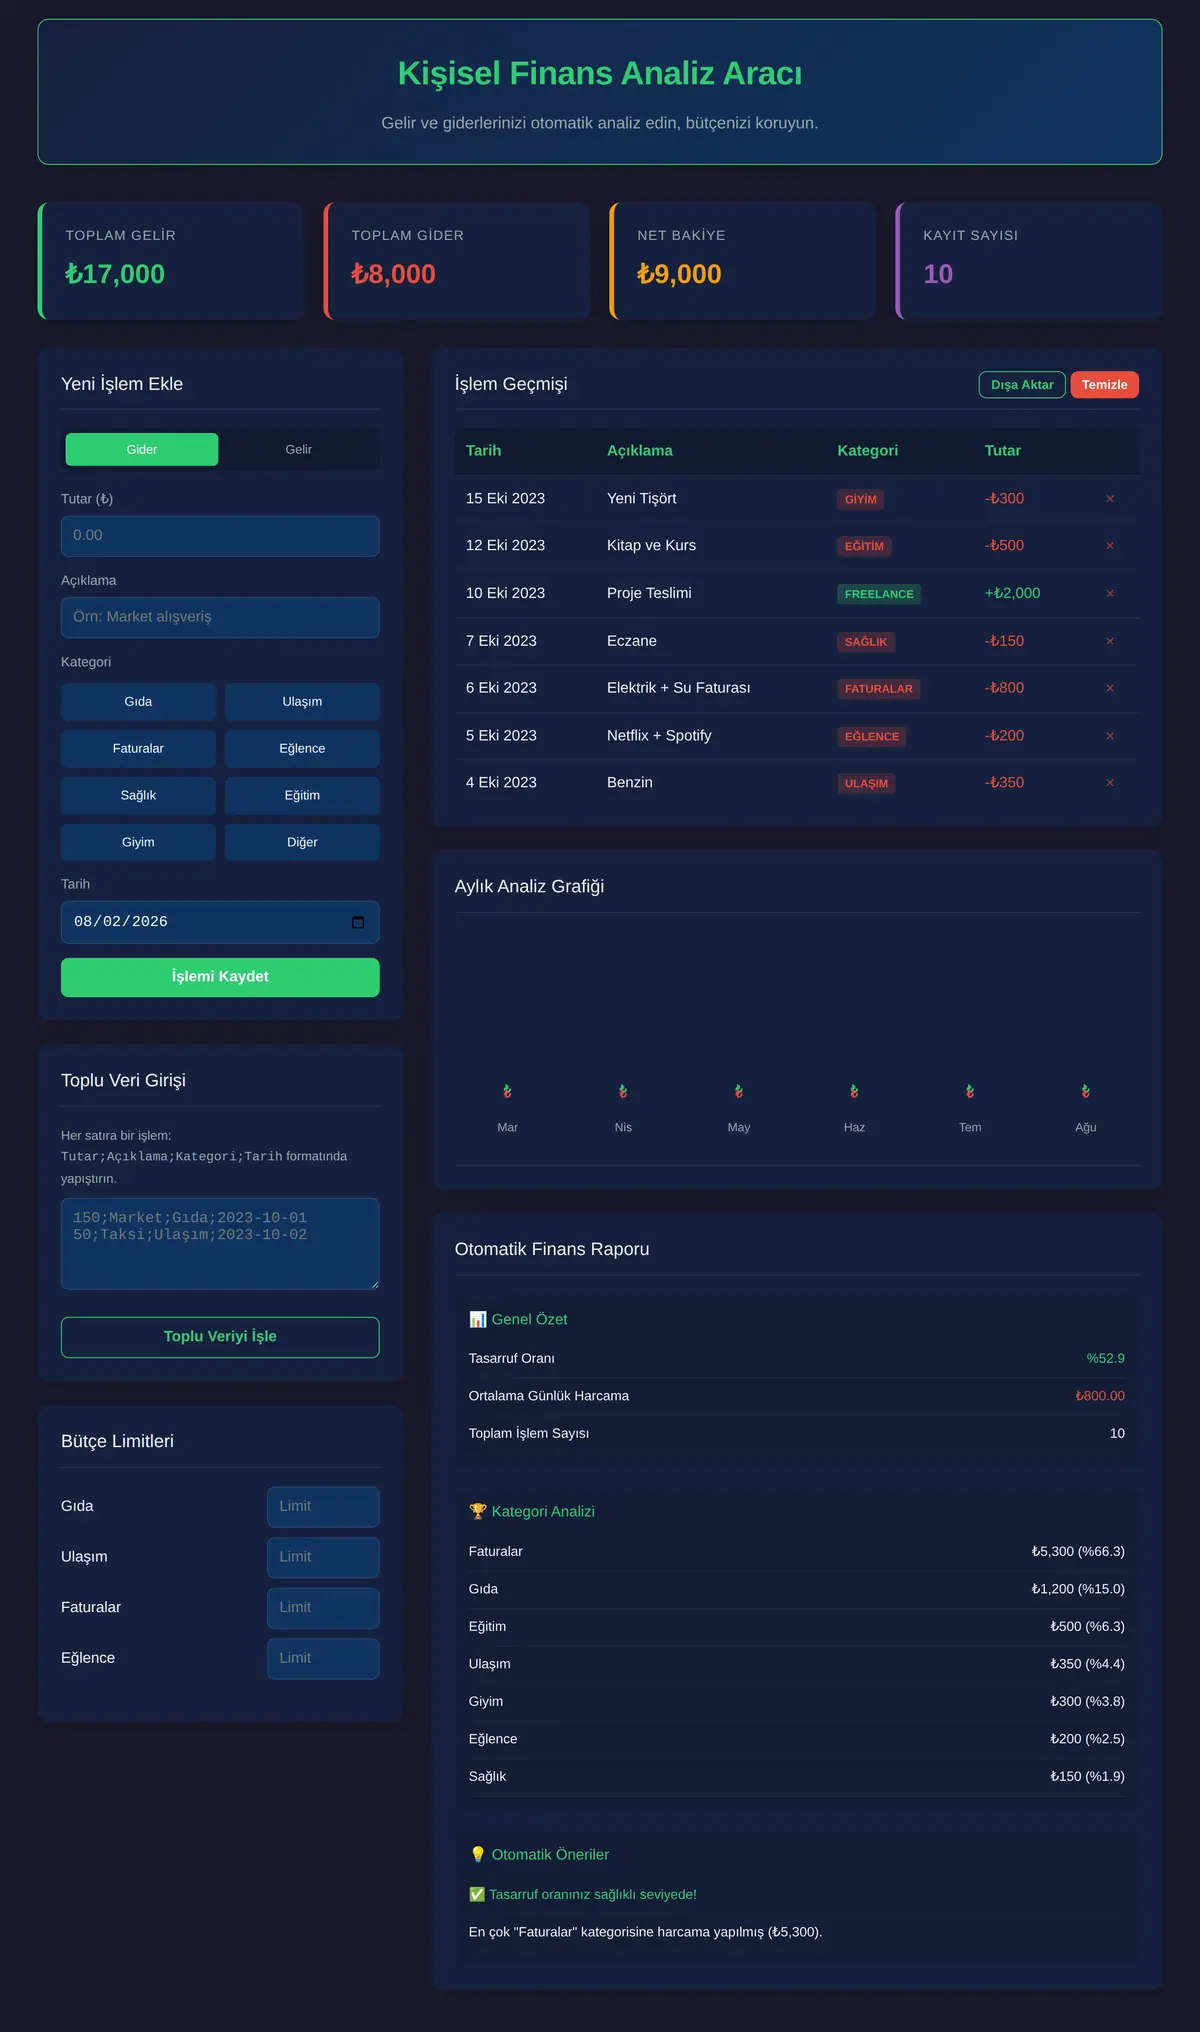Select the Ulaşım category
Image resolution: width=1200 pixels, height=2032 pixels.
coord(302,702)
